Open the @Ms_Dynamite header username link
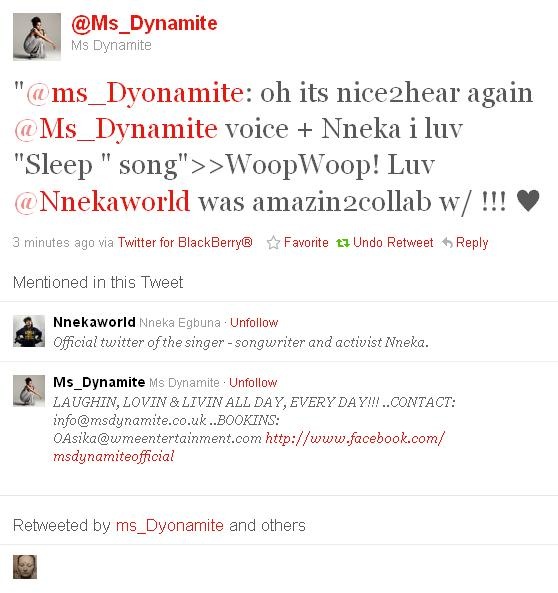The image size is (558, 593). click(144, 23)
